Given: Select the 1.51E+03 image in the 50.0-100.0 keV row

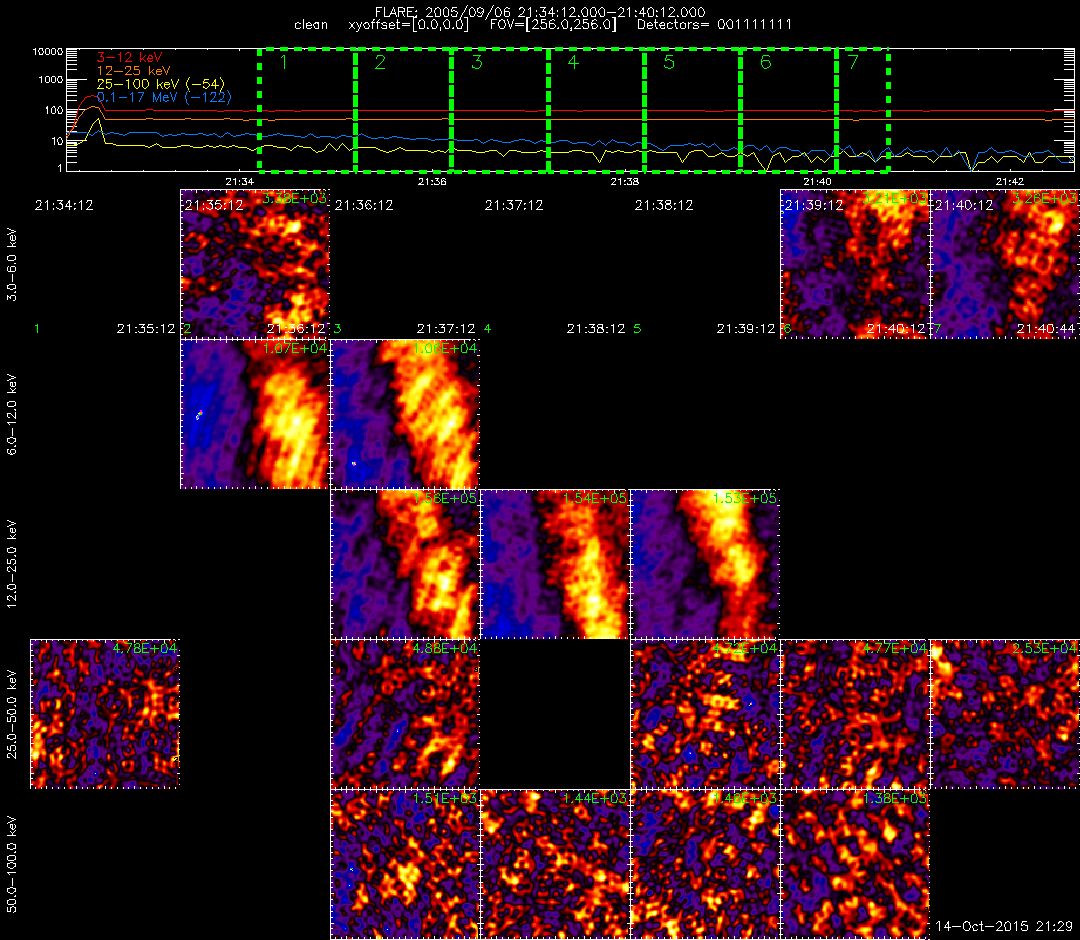Looking at the screenshot, I should (405, 864).
